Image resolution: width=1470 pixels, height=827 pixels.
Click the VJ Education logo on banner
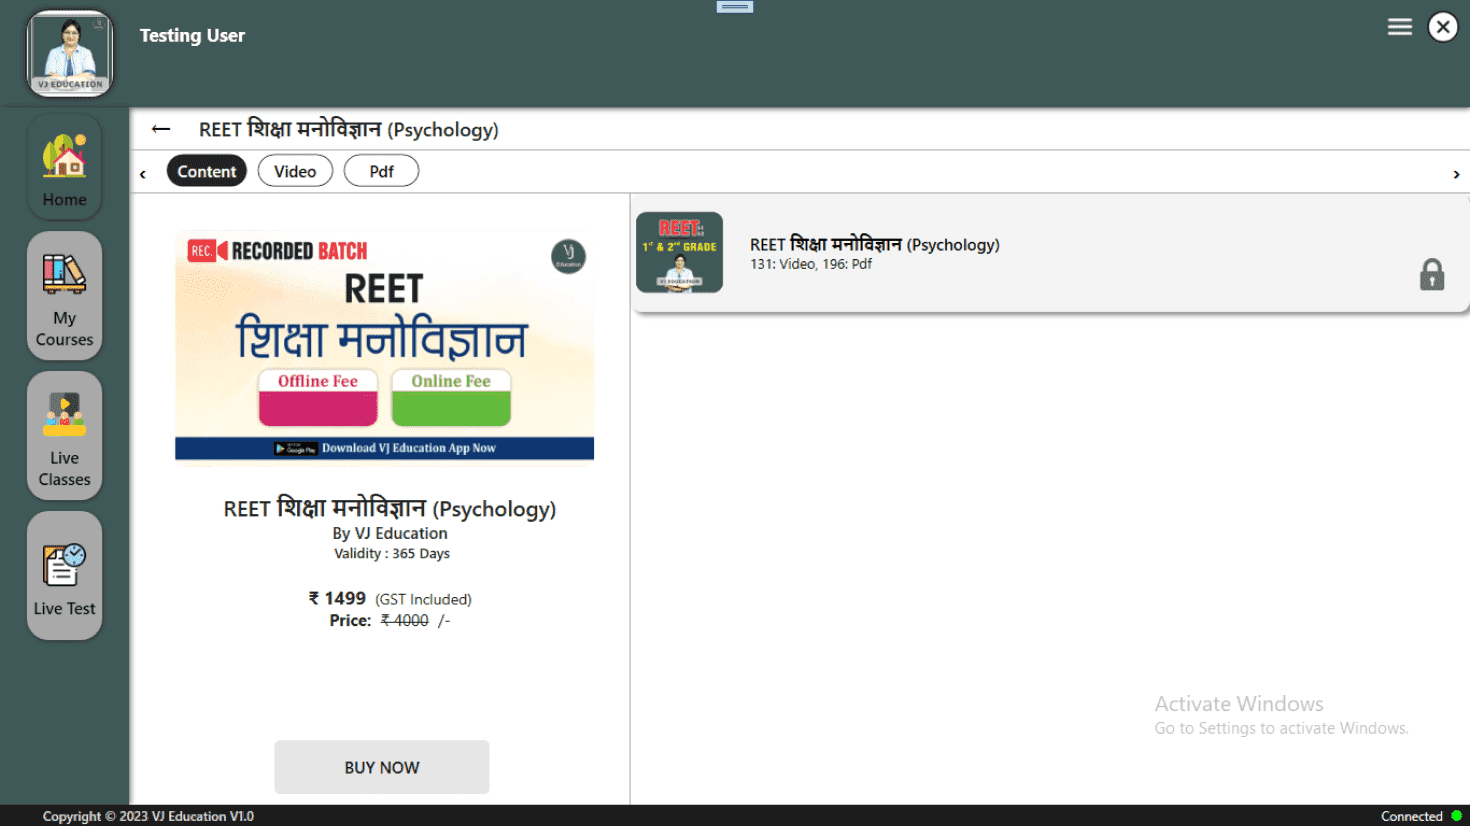pyautogui.click(x=568, y=256)
